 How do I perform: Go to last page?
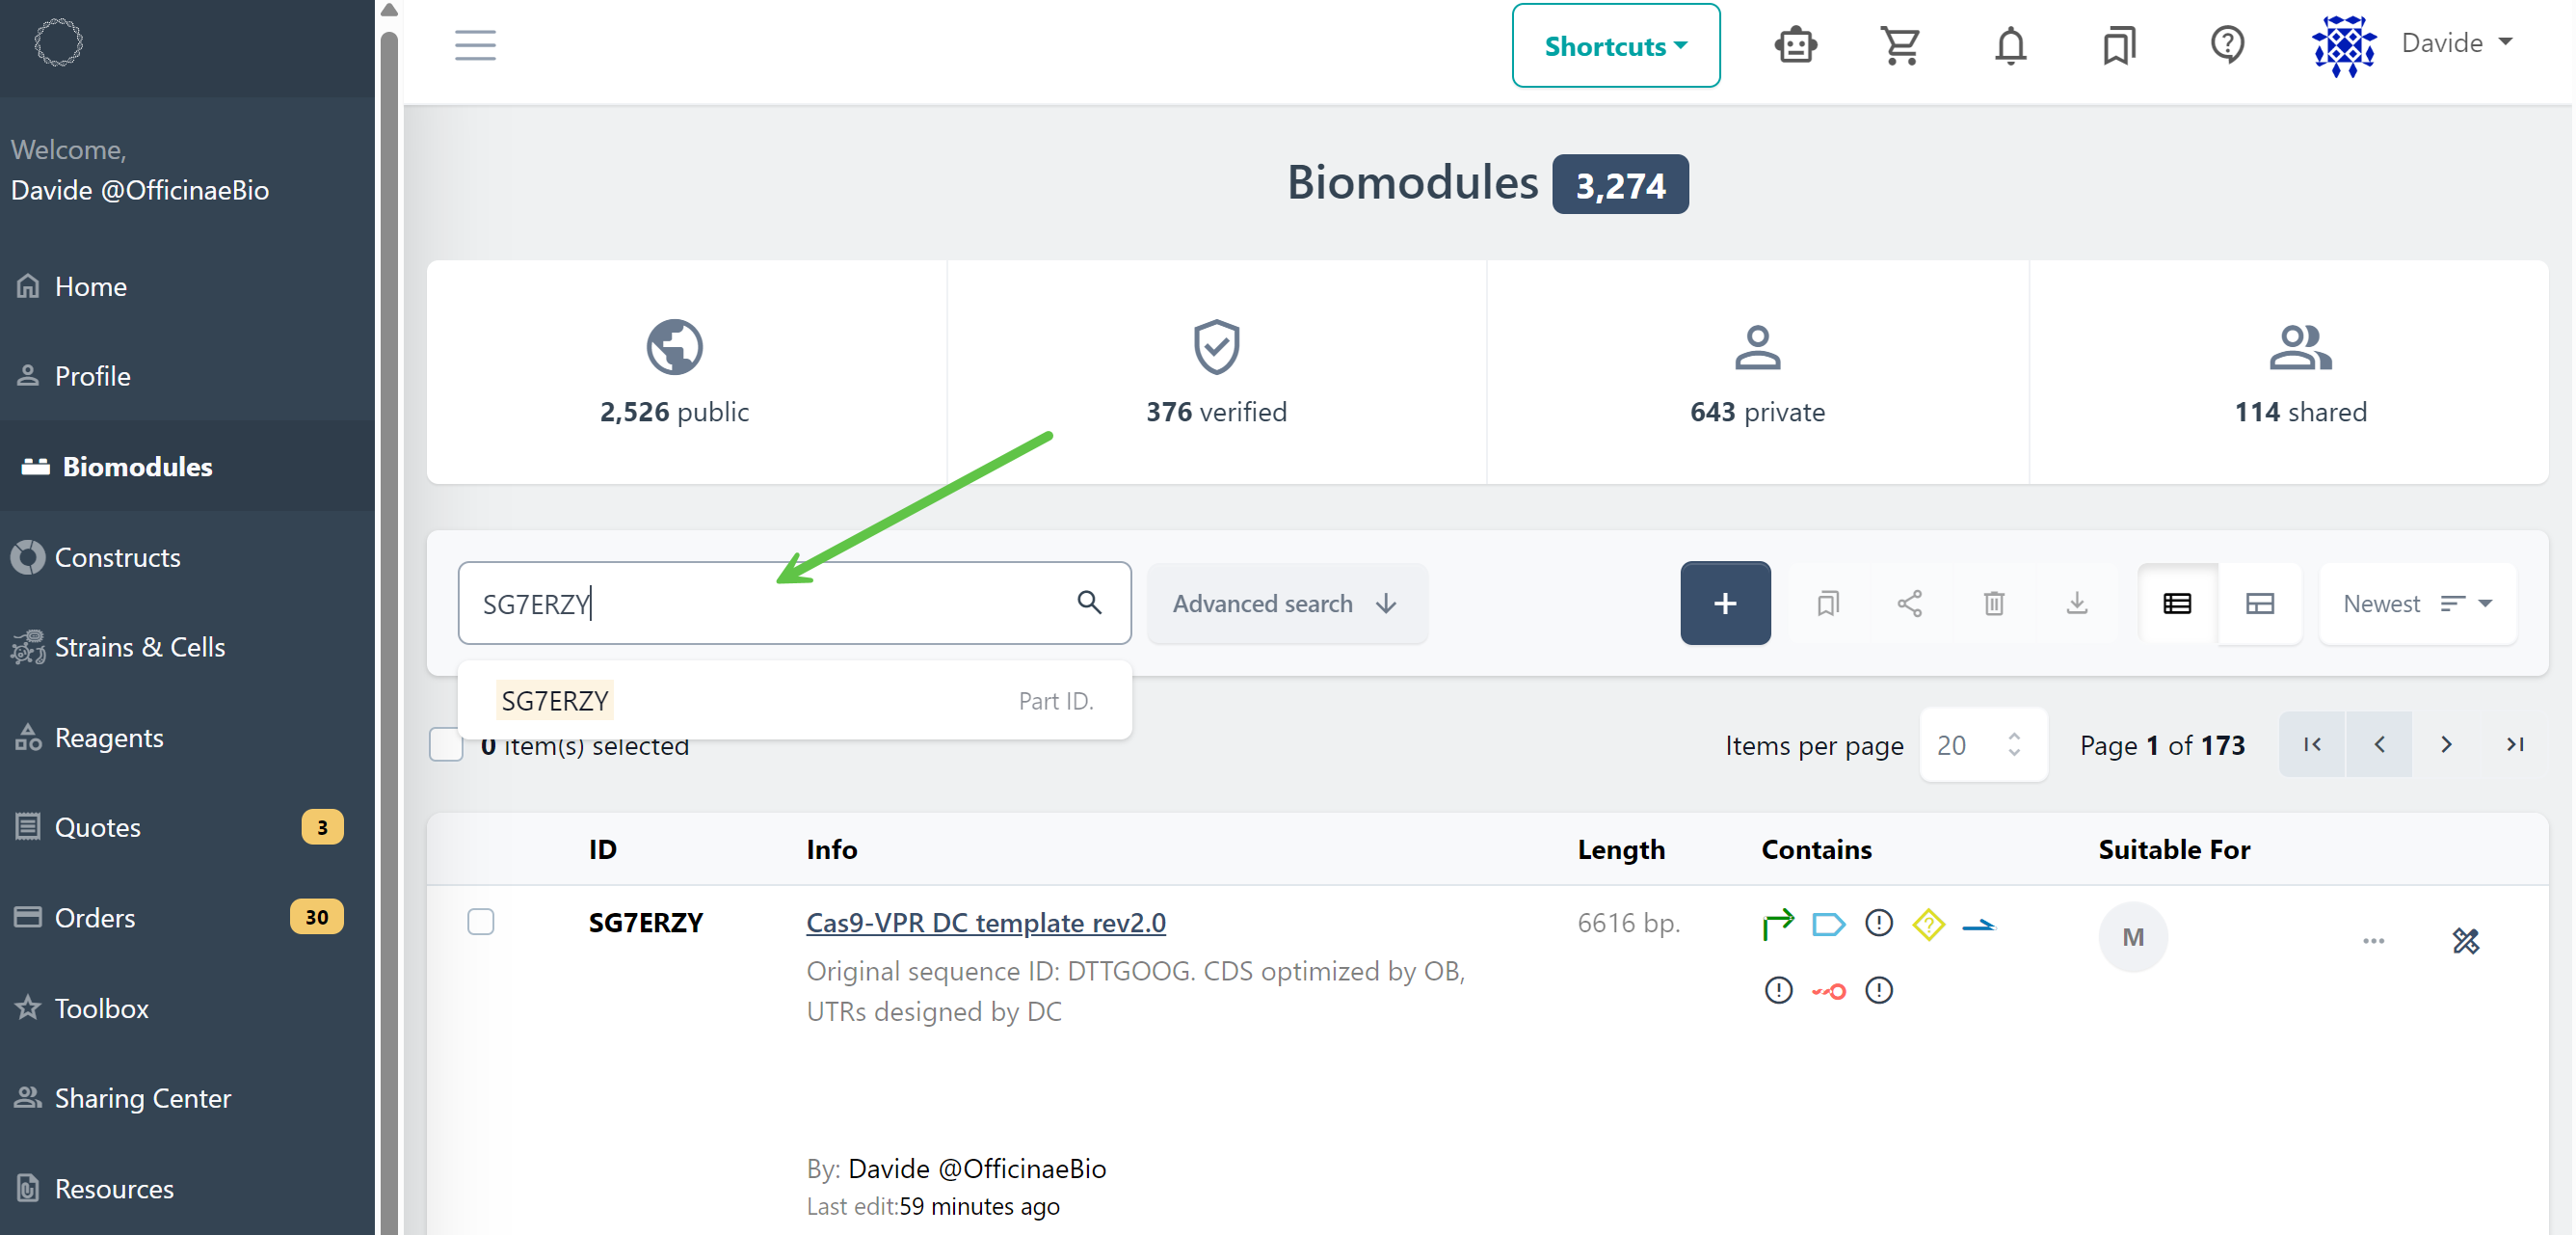coord(2513,744)
